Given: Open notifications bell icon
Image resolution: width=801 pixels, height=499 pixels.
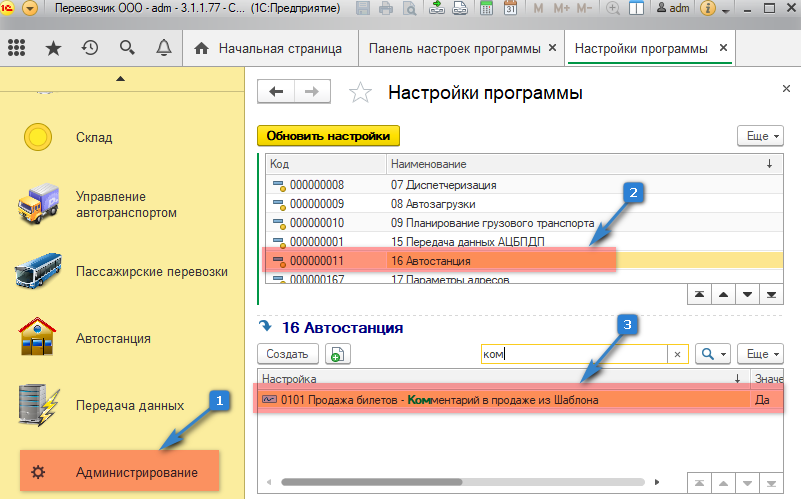Looking at the screenshot, I should (163, 48).
